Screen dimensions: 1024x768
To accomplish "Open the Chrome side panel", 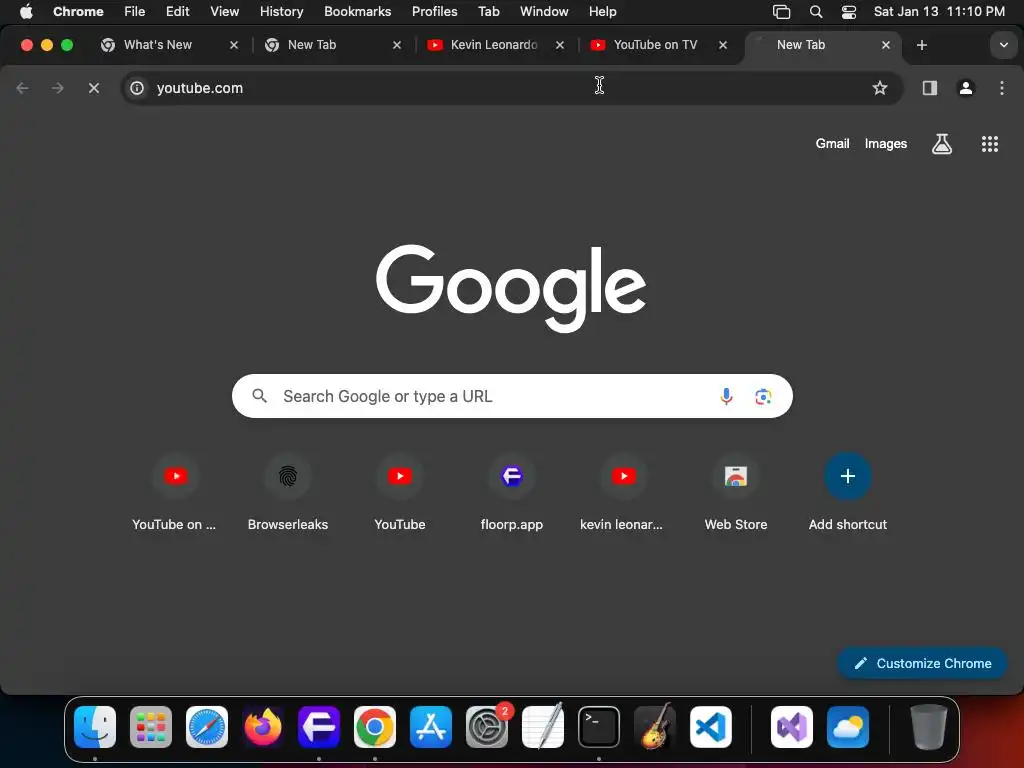I will [x=929, y=88].
